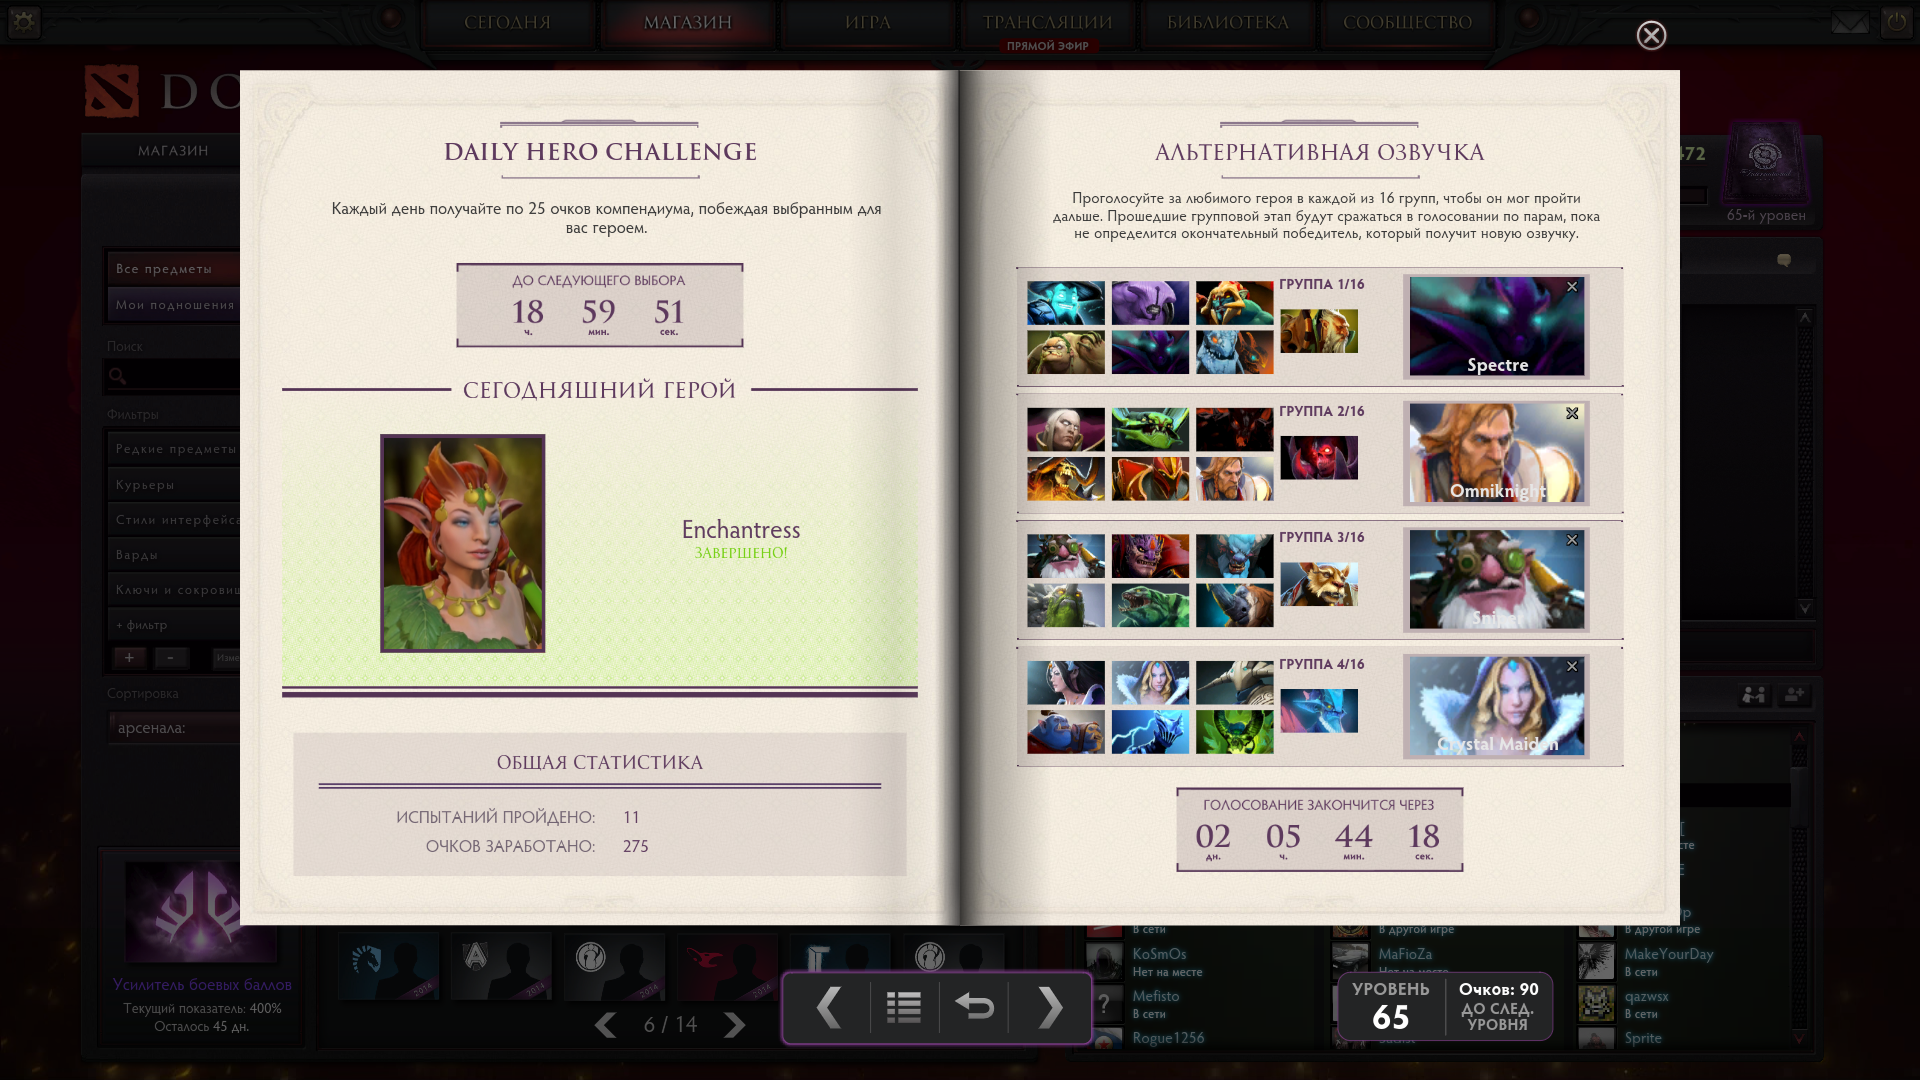Open the mail envelope icon
1920x1080 pixels.
(1850, 22)
